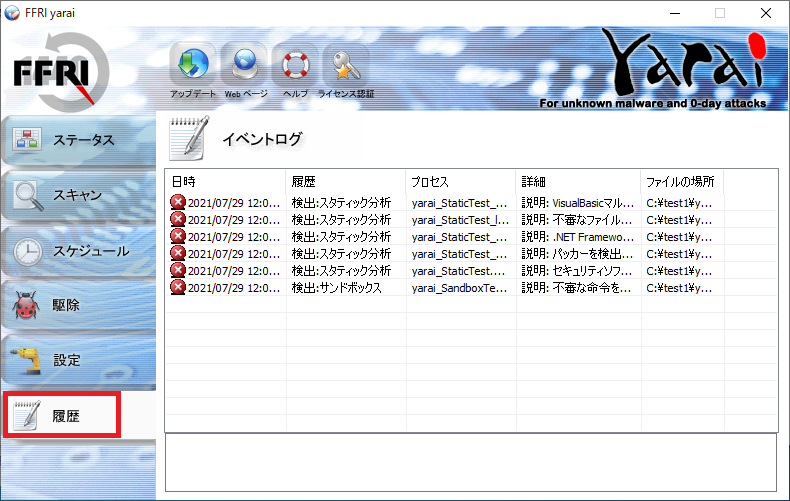Select the 検出:サンドボックス entry

337,288
